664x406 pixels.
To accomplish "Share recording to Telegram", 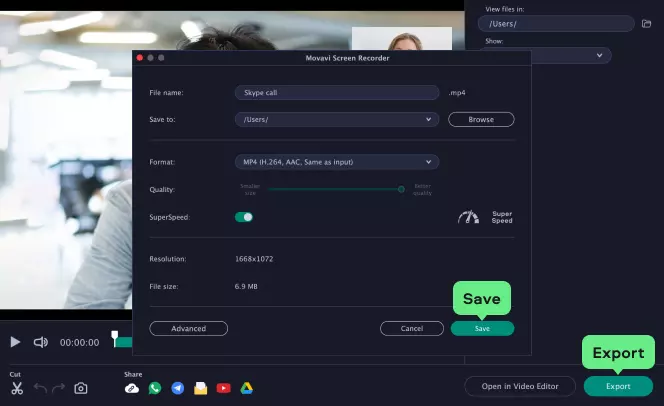I will click(x=178, y=388).
